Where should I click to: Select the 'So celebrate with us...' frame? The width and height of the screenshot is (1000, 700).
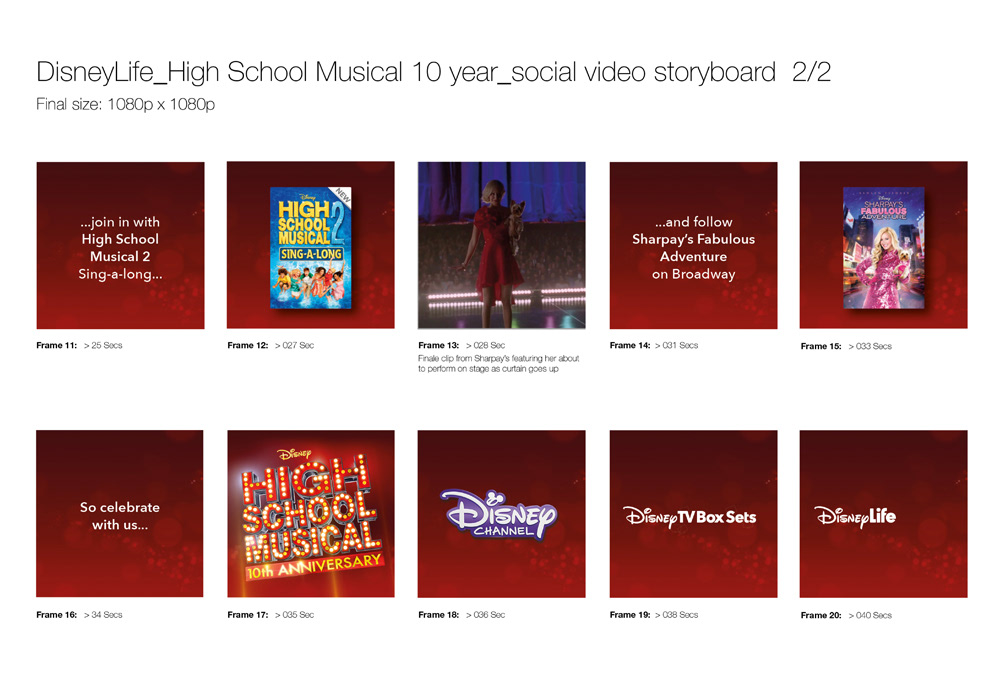120,514
